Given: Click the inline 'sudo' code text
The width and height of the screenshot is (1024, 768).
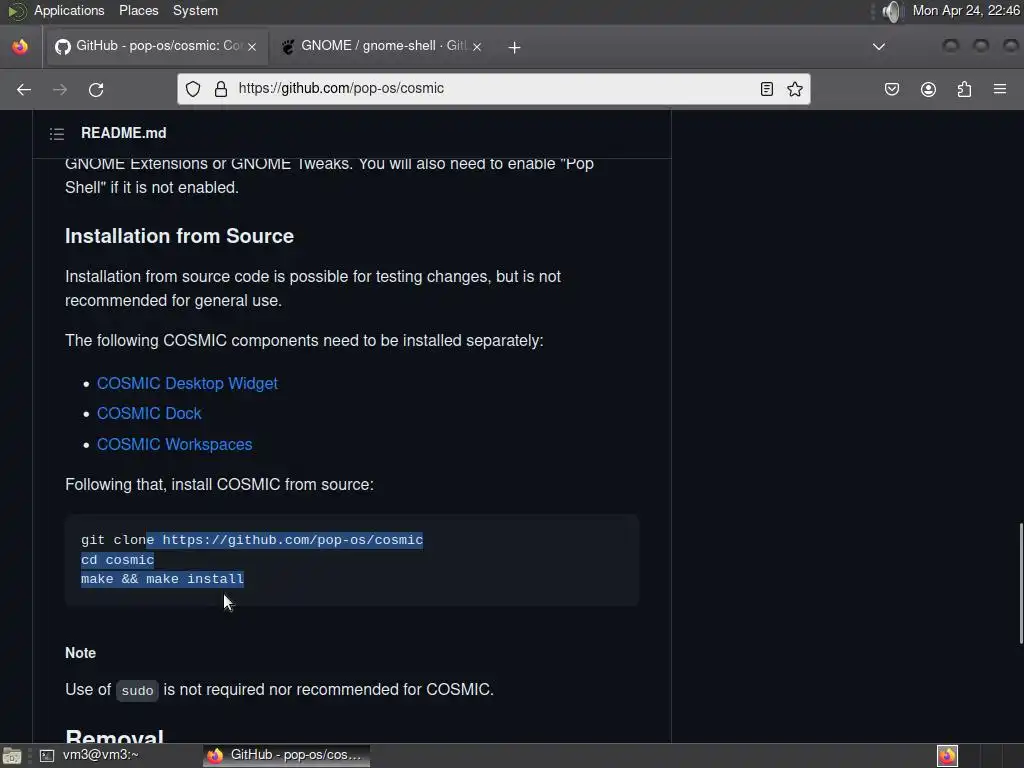Looking at the screenshot, I should (x=137, y=690).
